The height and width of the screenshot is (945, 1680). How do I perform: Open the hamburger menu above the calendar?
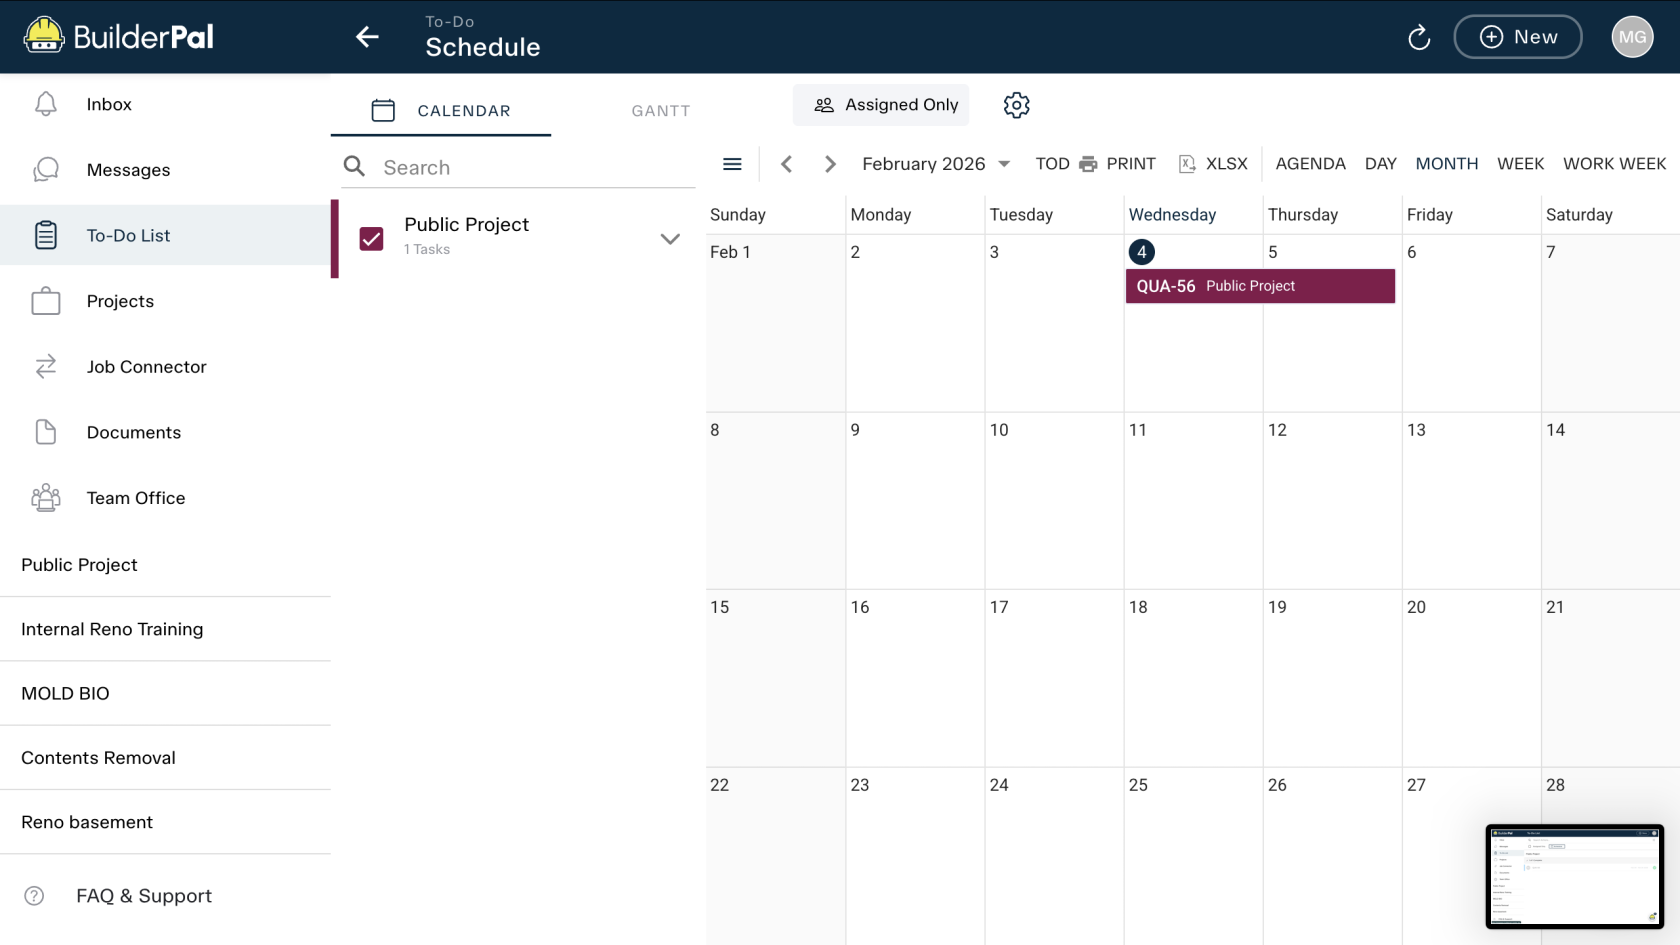point(732,164)
